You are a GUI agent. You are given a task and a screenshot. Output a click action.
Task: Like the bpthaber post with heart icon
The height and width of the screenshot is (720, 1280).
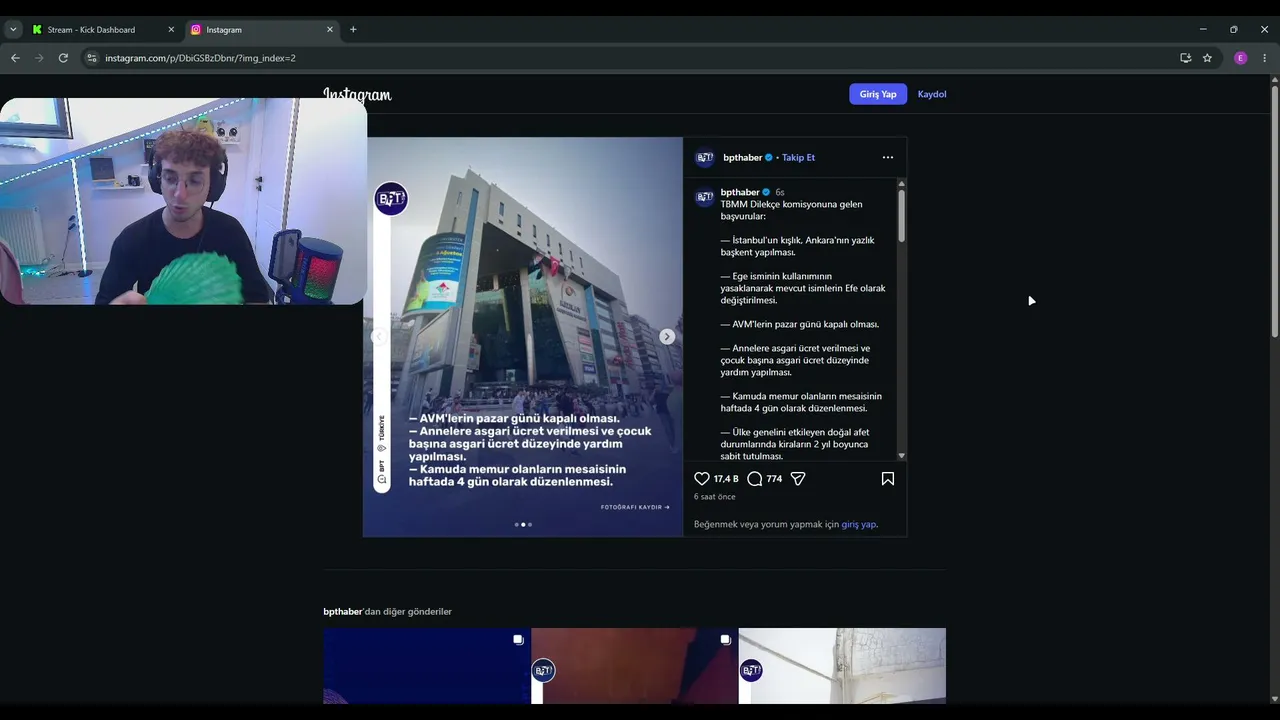702,479
